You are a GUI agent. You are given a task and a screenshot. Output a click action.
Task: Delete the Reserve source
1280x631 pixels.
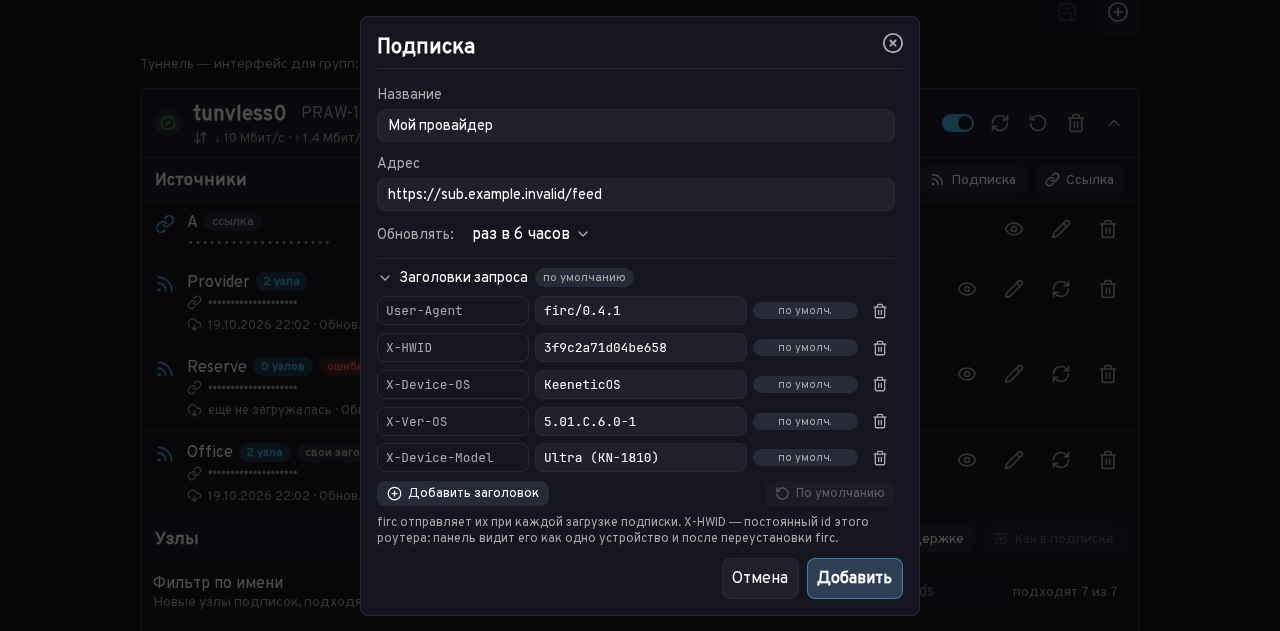(x=1108, y=374)
